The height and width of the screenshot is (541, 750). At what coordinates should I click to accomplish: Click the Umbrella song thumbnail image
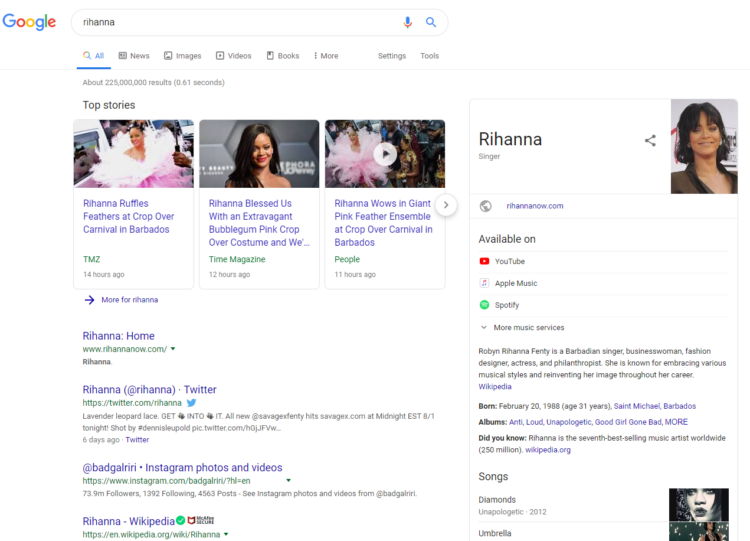pyautogui.click(x=699, y=532)
